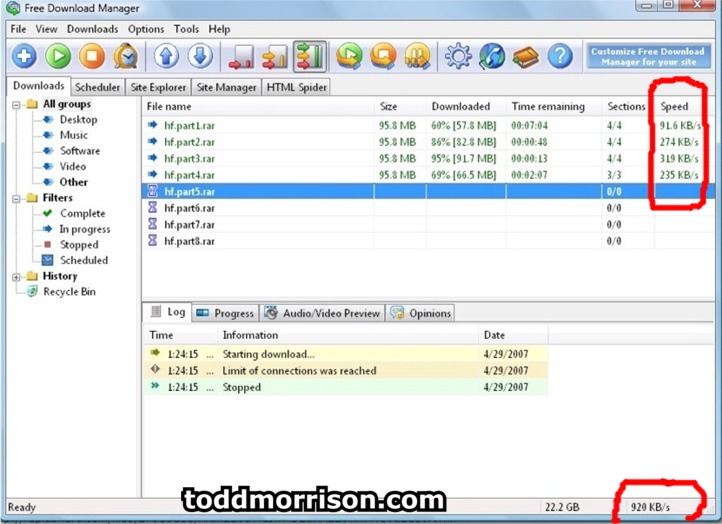Select light traffic usage mode icon
This screenshot has width=722, height=524.
pyautogui.click(x=241, y=57)
